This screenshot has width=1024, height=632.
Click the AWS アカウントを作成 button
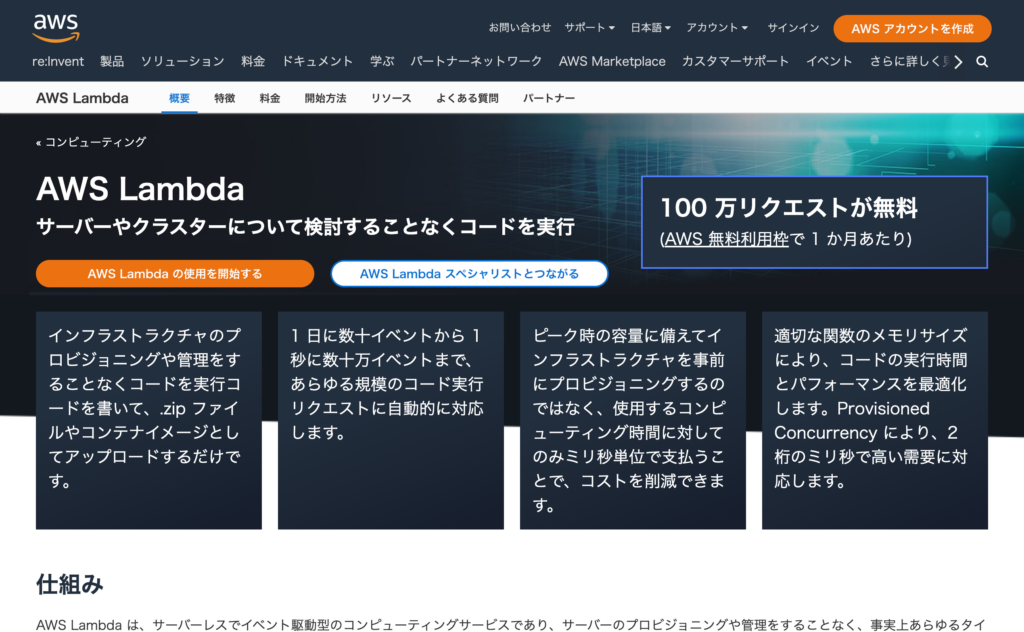click(x=912, y=28)
